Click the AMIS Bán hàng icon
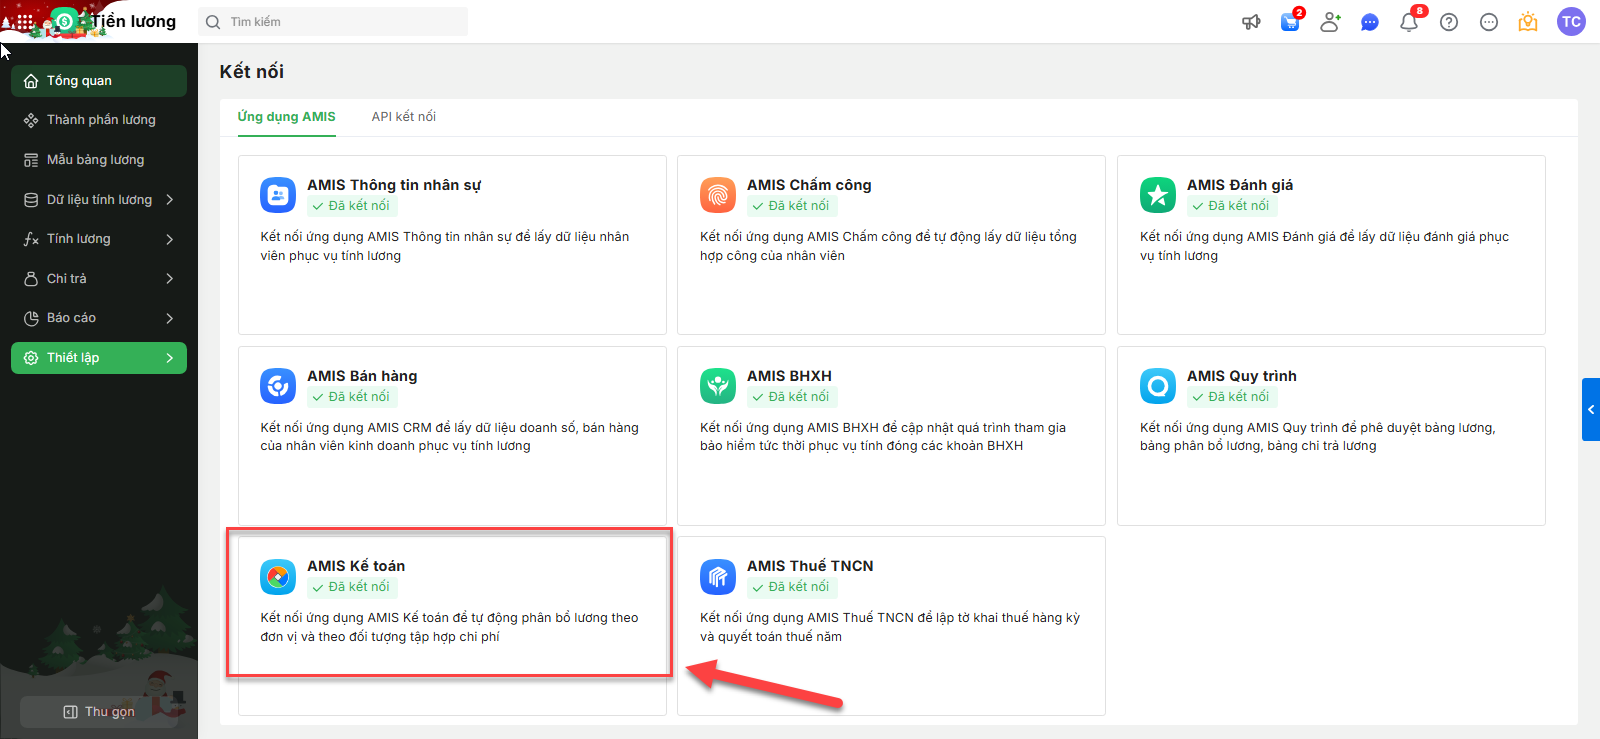 [278, 386]
